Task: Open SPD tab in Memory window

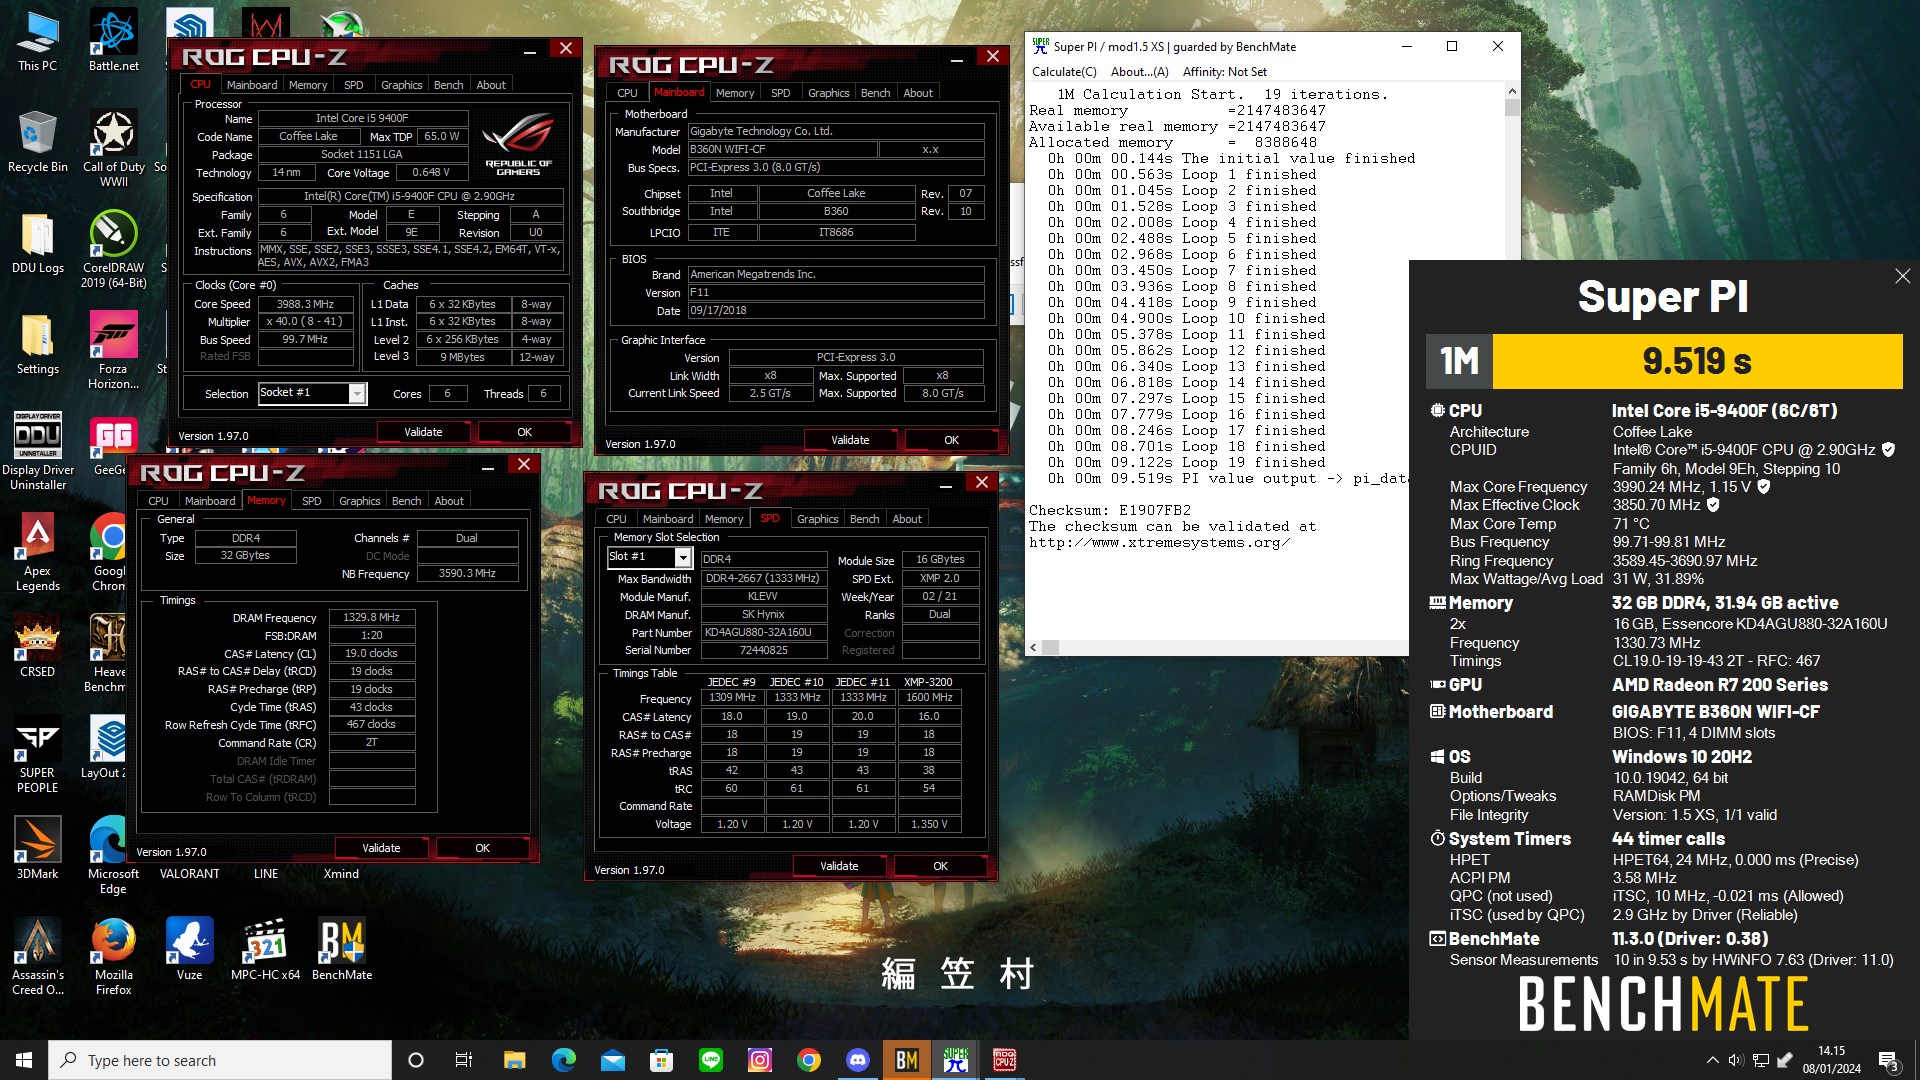Action: pos(311,501)
